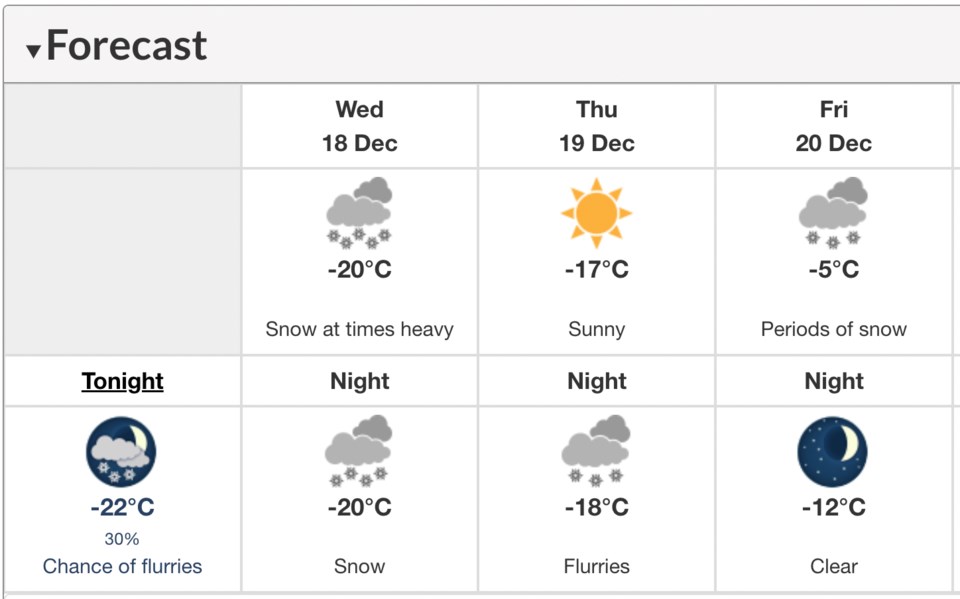This screenshot has width=960, height=599.
Task: Click the Periods of snow description
Action: tap(833, 329)
